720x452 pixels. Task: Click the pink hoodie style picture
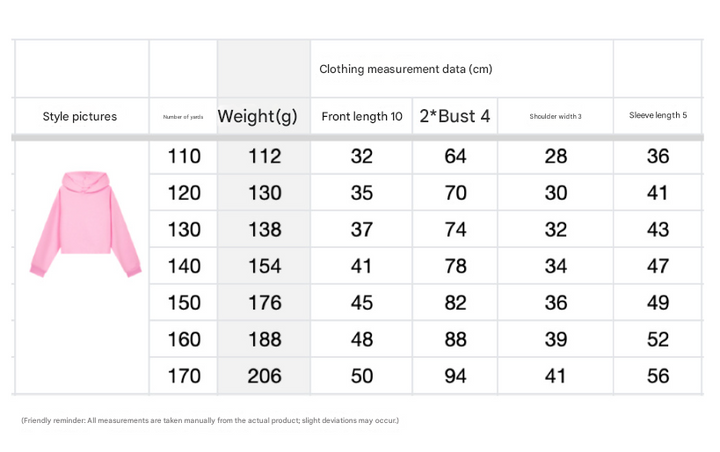click(x=84, y=224)
